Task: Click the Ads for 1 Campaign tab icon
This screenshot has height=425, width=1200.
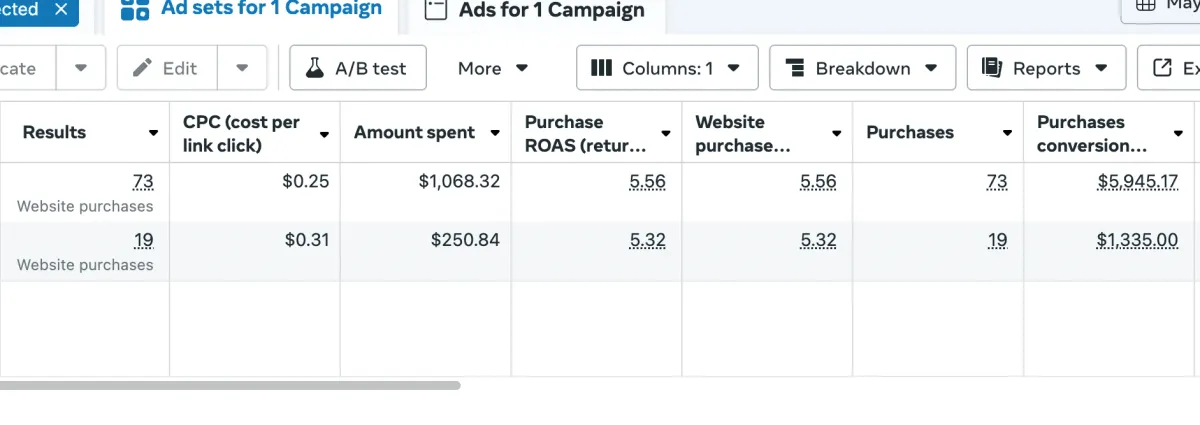Action: [435, 11]
